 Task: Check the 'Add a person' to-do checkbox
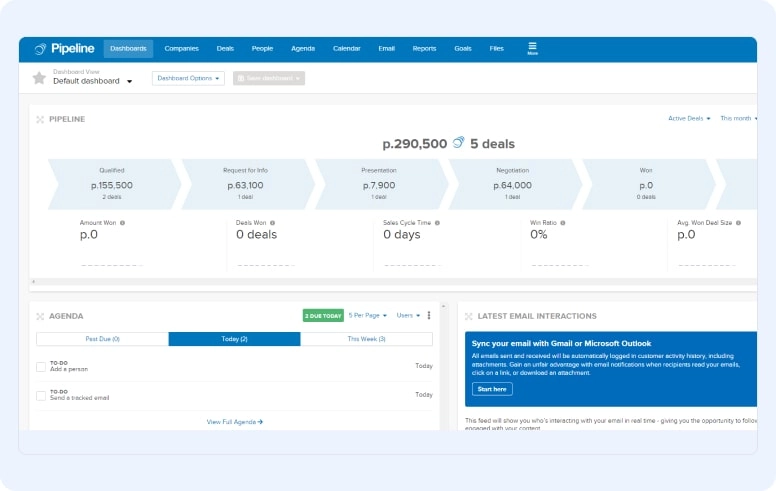click(x=41, y=367)
